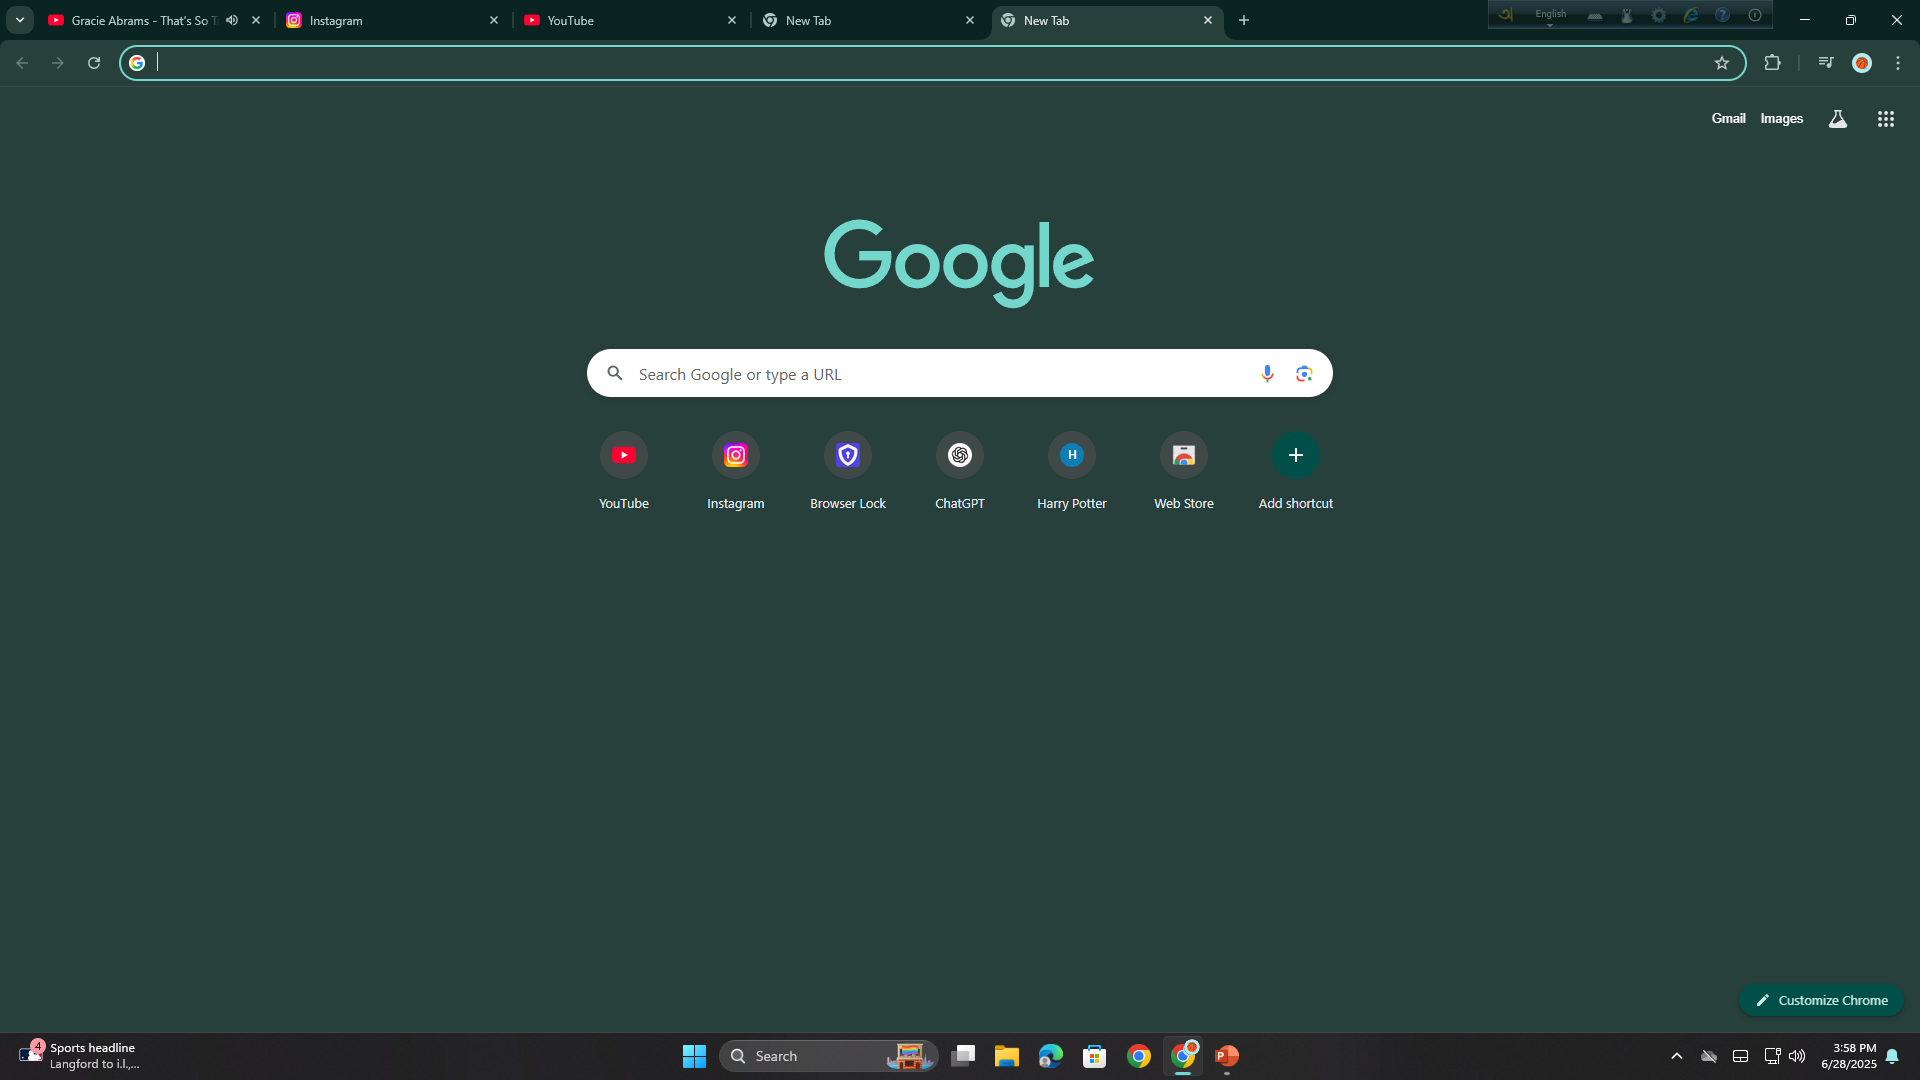Open the YouTube shortcut tile
1920x1080 pixels.
[624, 472]
